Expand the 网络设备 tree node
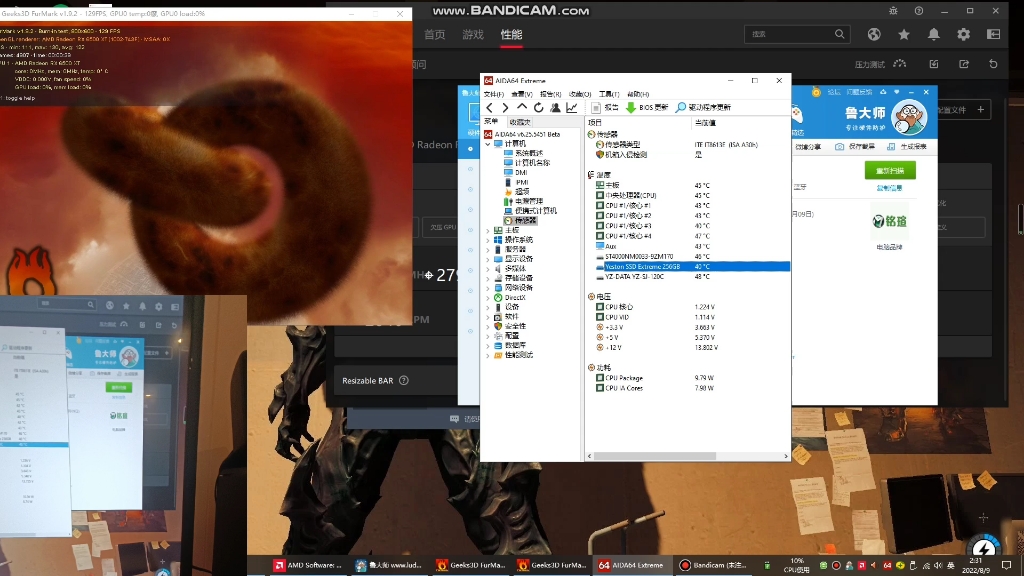Image resolution: width=1024 pixels, height=576 pixels. click(x=488, y=288)
